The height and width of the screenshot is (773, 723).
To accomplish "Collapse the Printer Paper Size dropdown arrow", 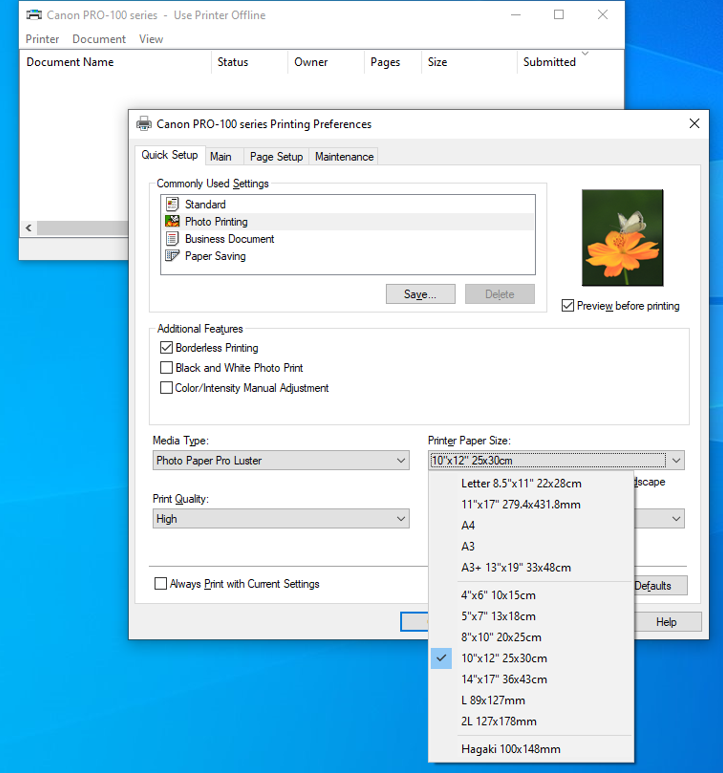I will point(676,460).
